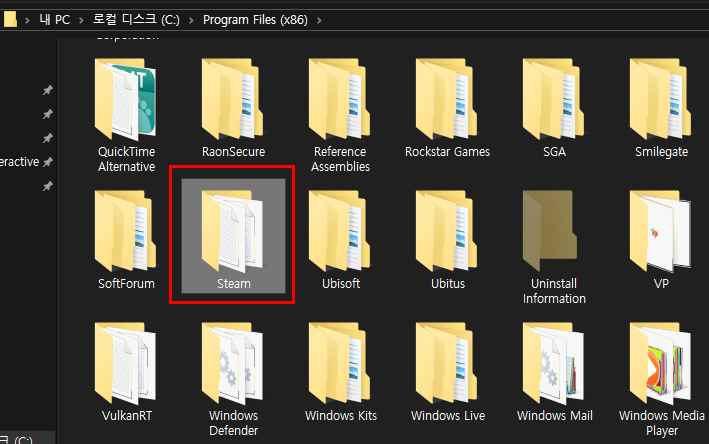Select the Windows Kits folder icon

click(340, 363)
